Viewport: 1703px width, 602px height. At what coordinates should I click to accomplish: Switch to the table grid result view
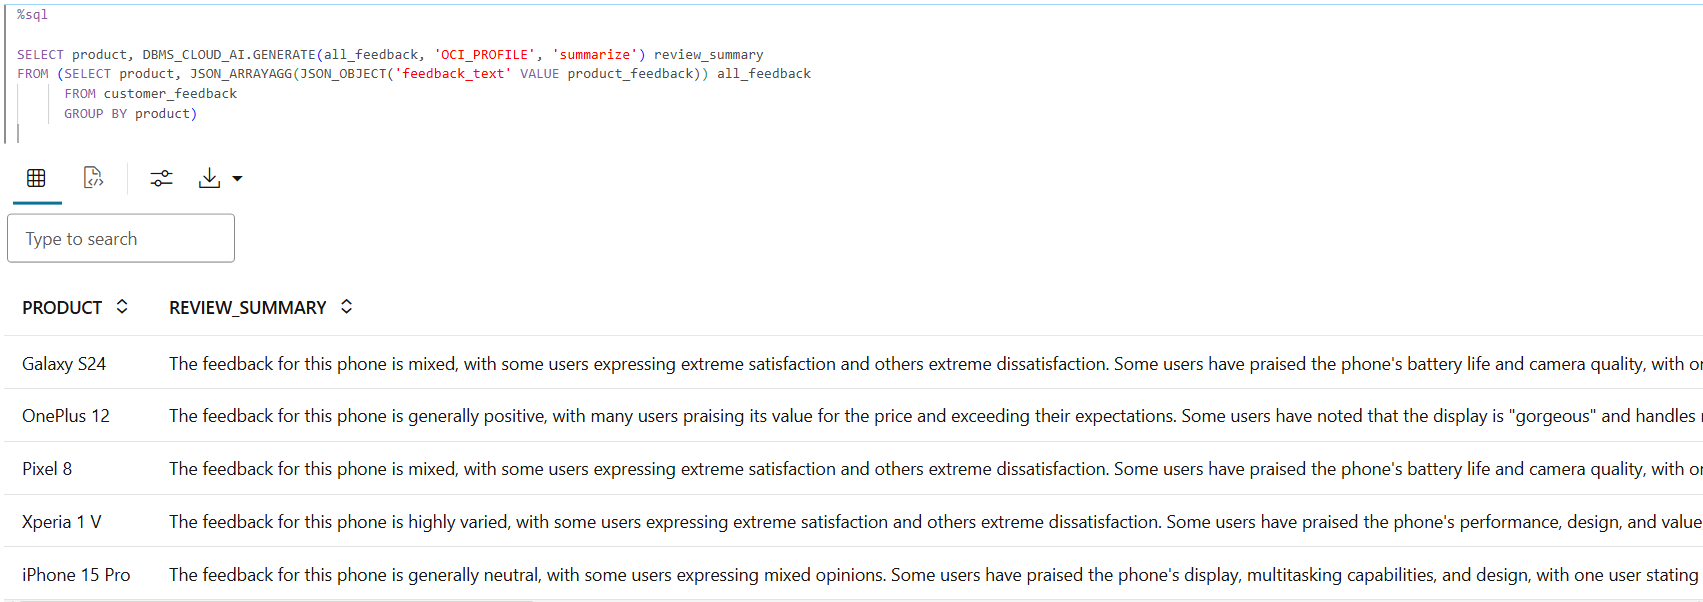(x=37, y=178)
